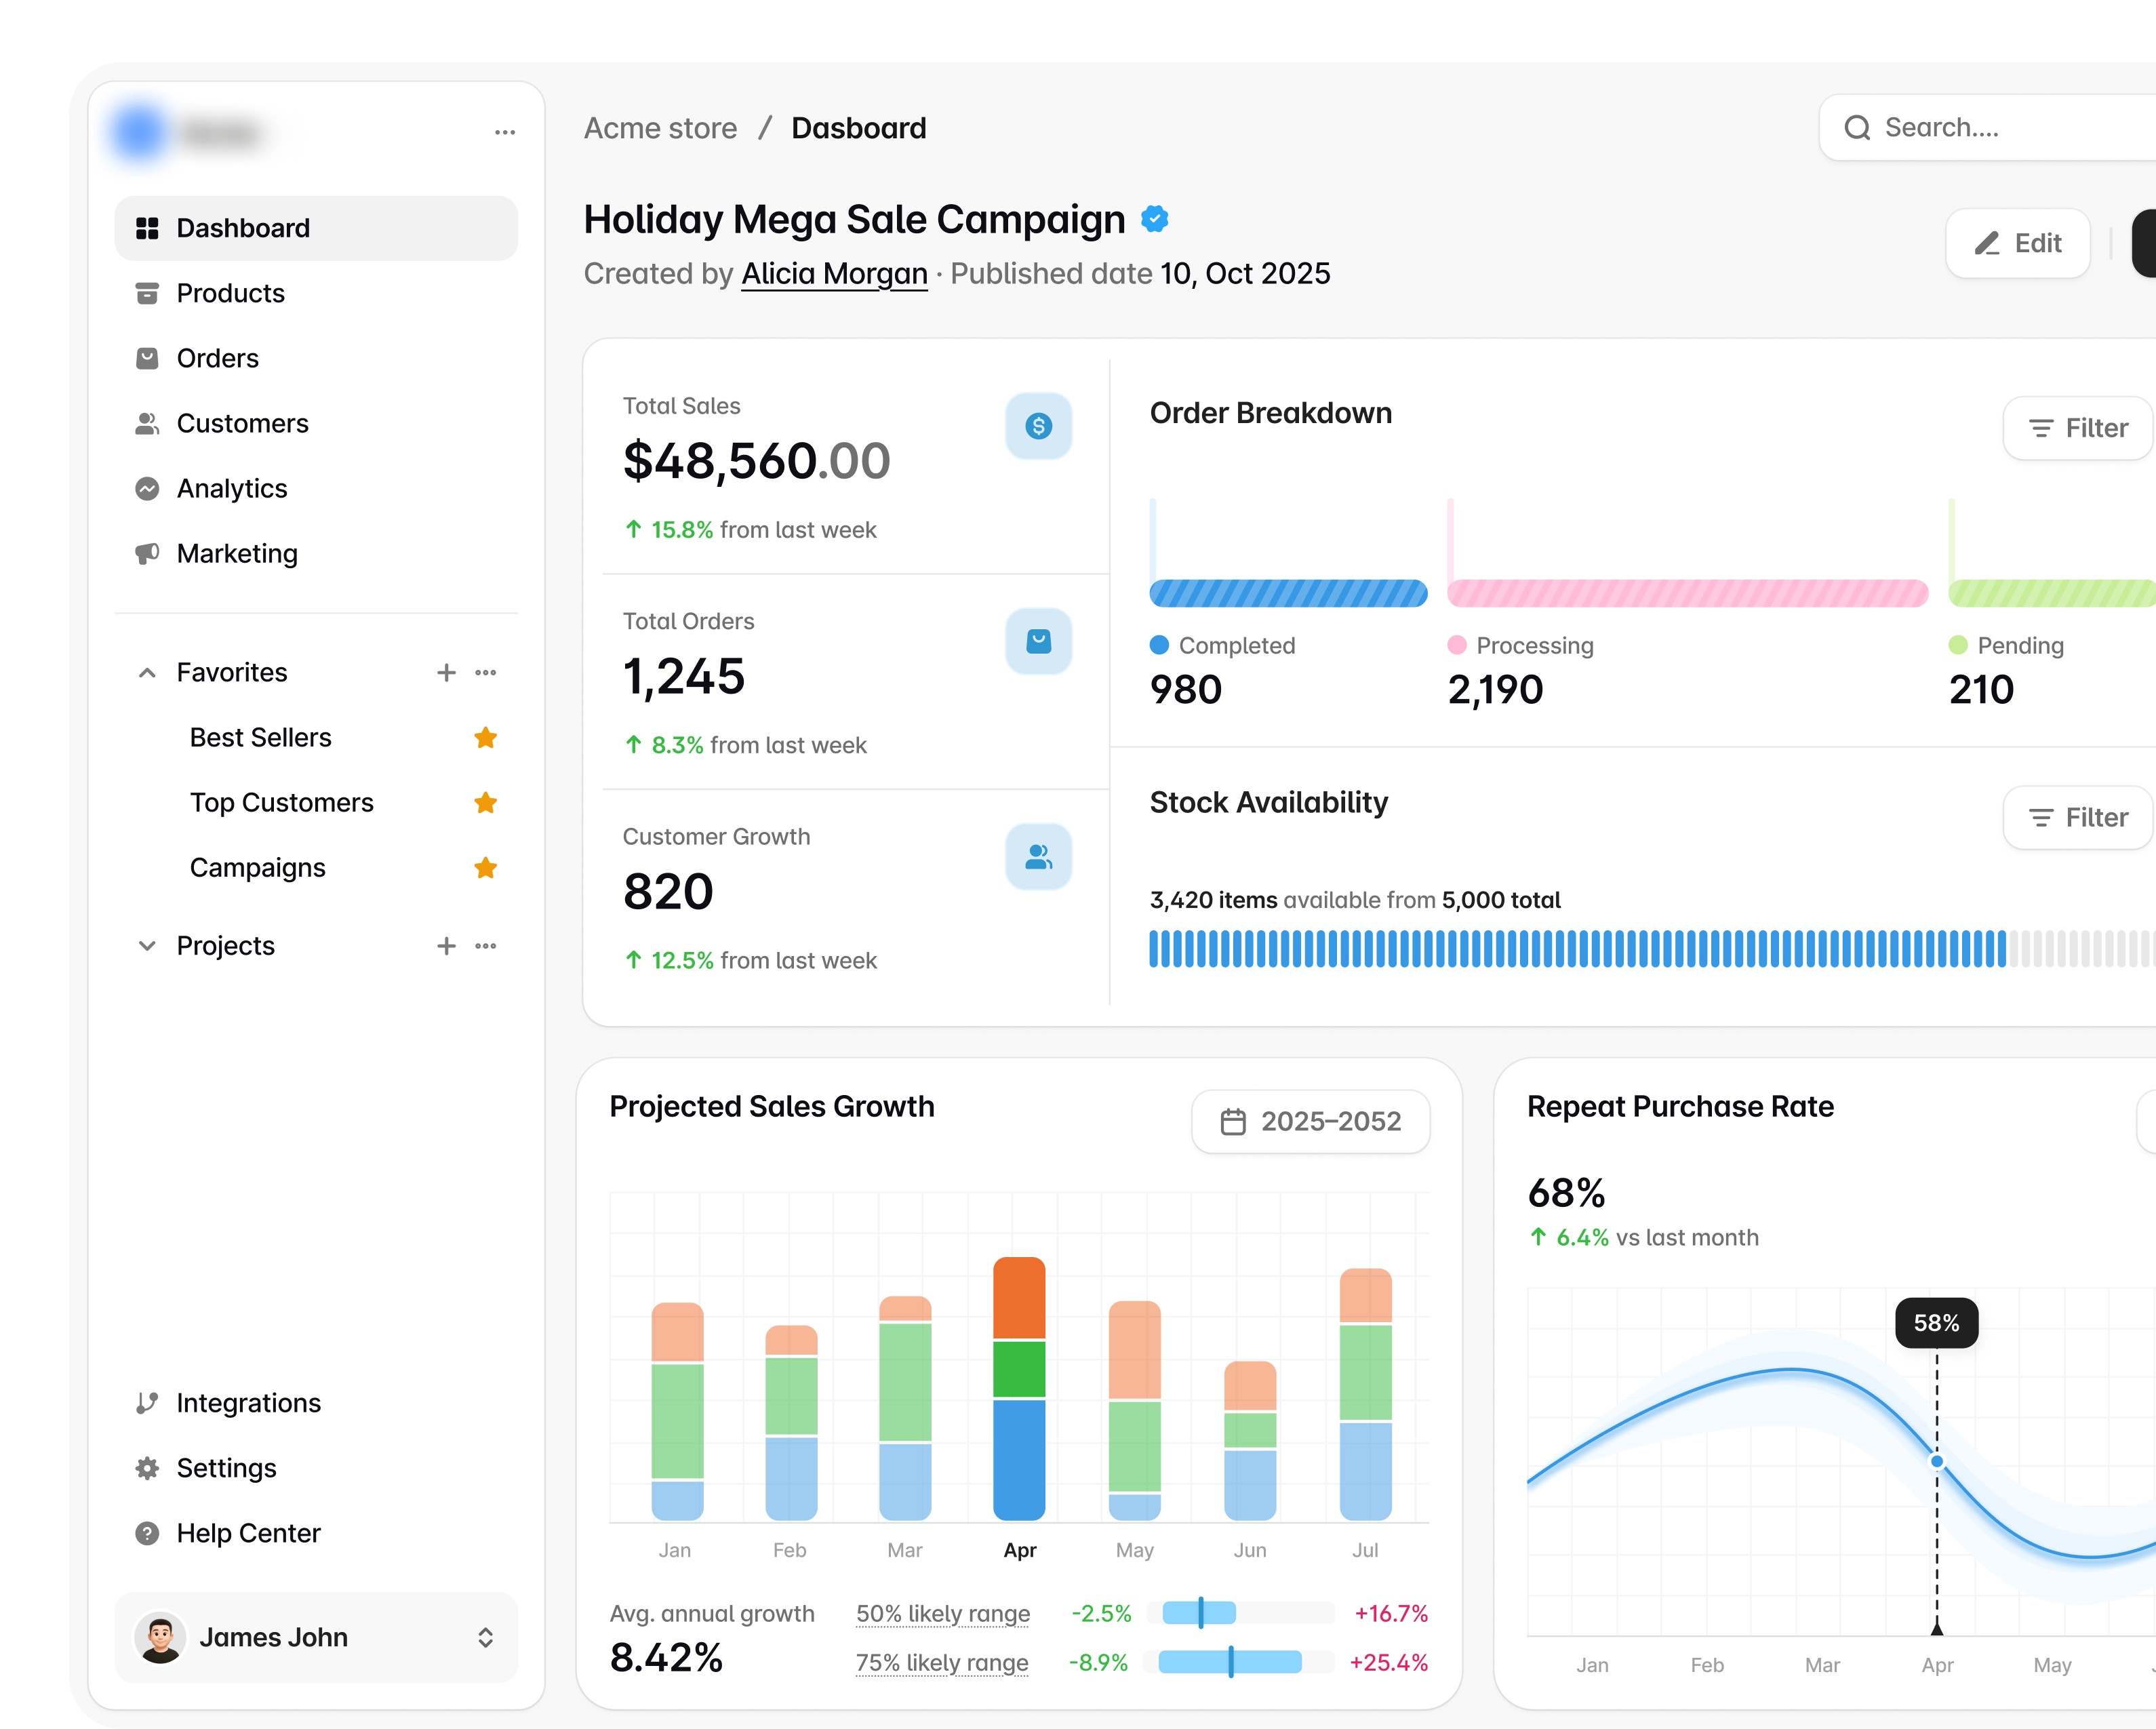Viewport: 2156px width, 1729px height.
Task: Click the Total Orders shopping bag icon
Action: coord(1038,641)
